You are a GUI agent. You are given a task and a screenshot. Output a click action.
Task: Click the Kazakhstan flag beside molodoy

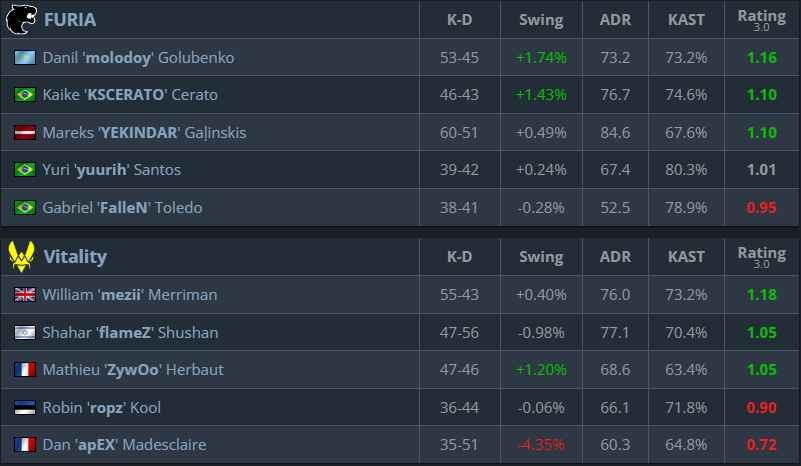tap(25, 58)
